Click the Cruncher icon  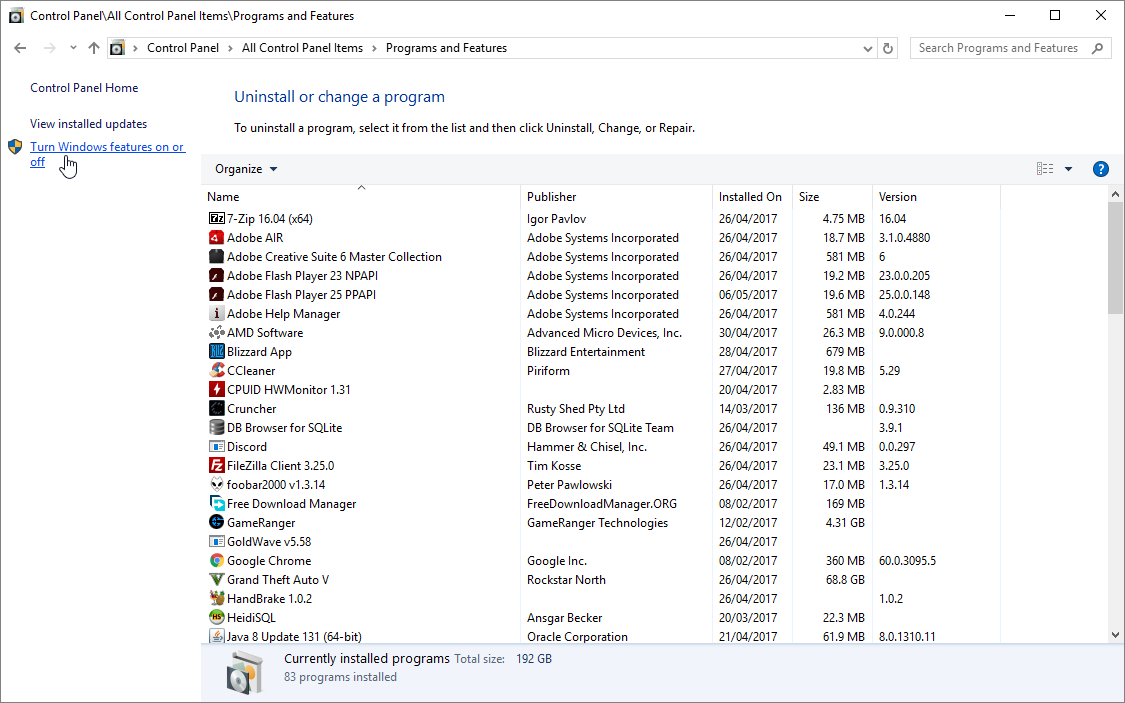click(216, 408)
